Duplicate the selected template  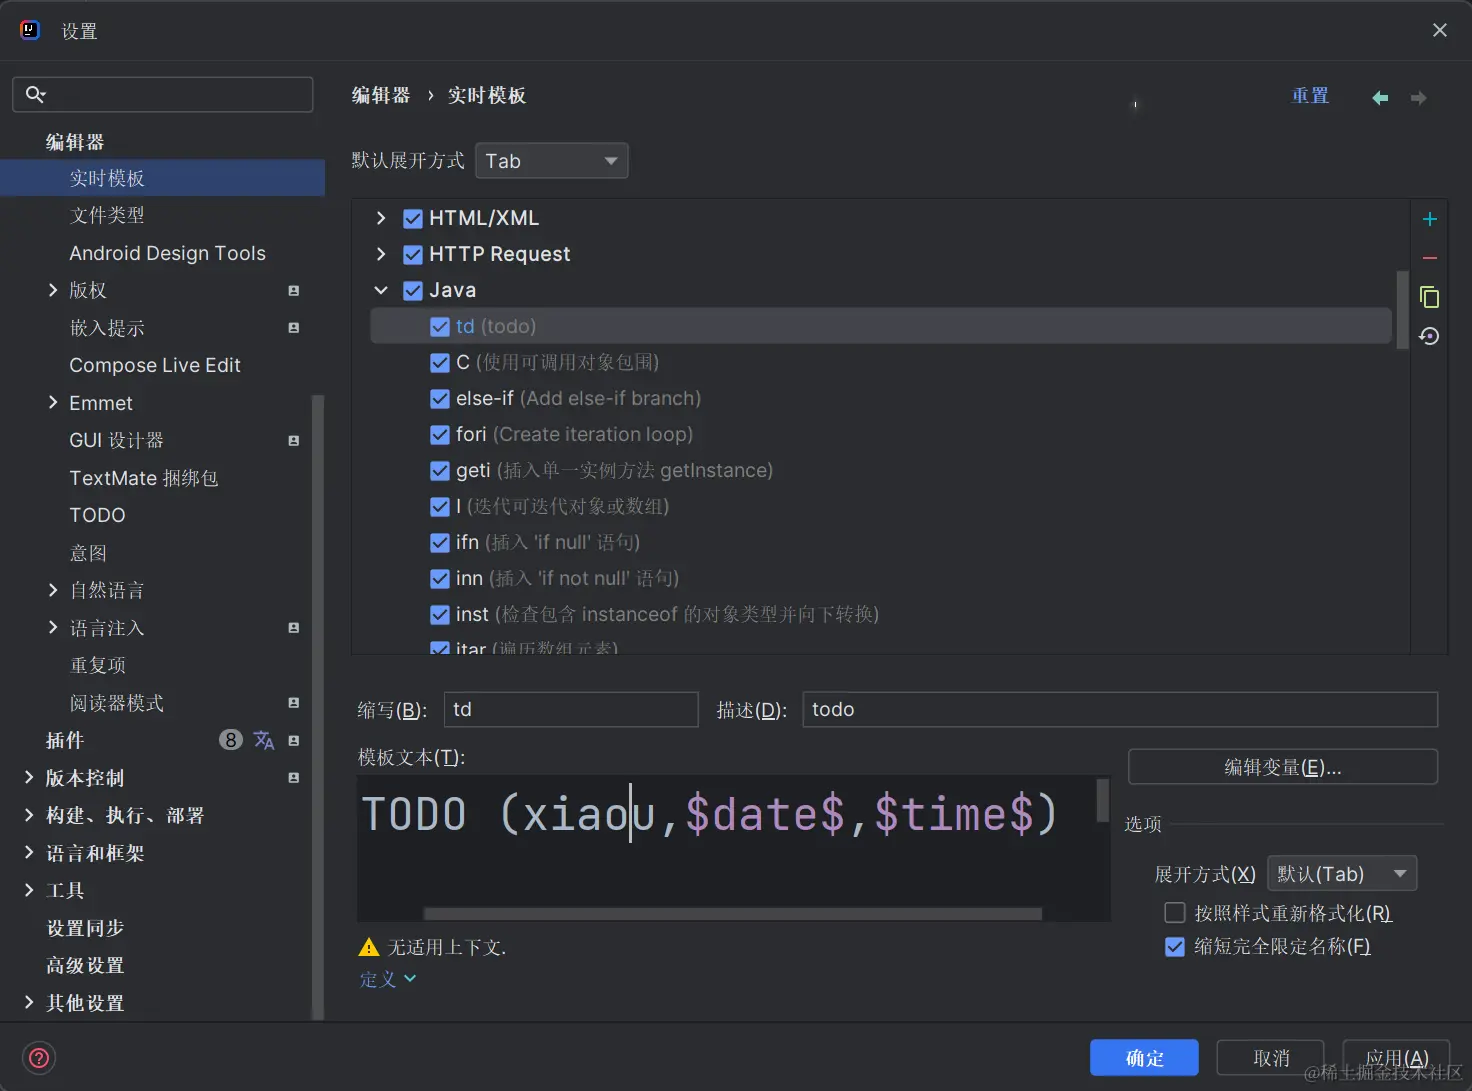[1429, 297]
